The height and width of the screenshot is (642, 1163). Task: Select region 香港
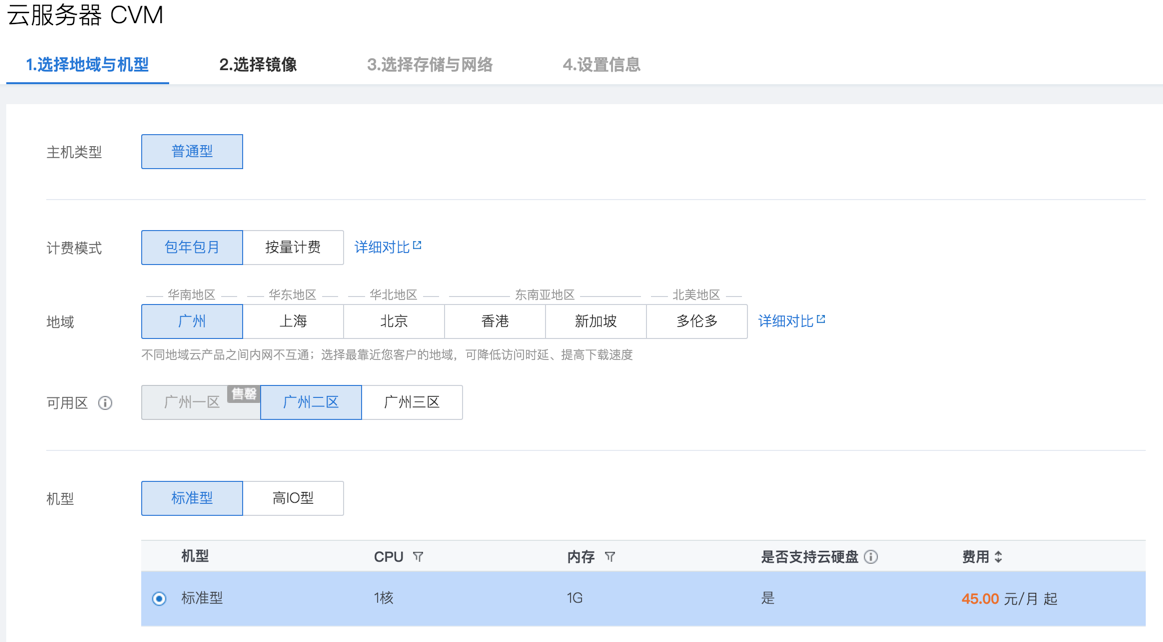(495, 321)
